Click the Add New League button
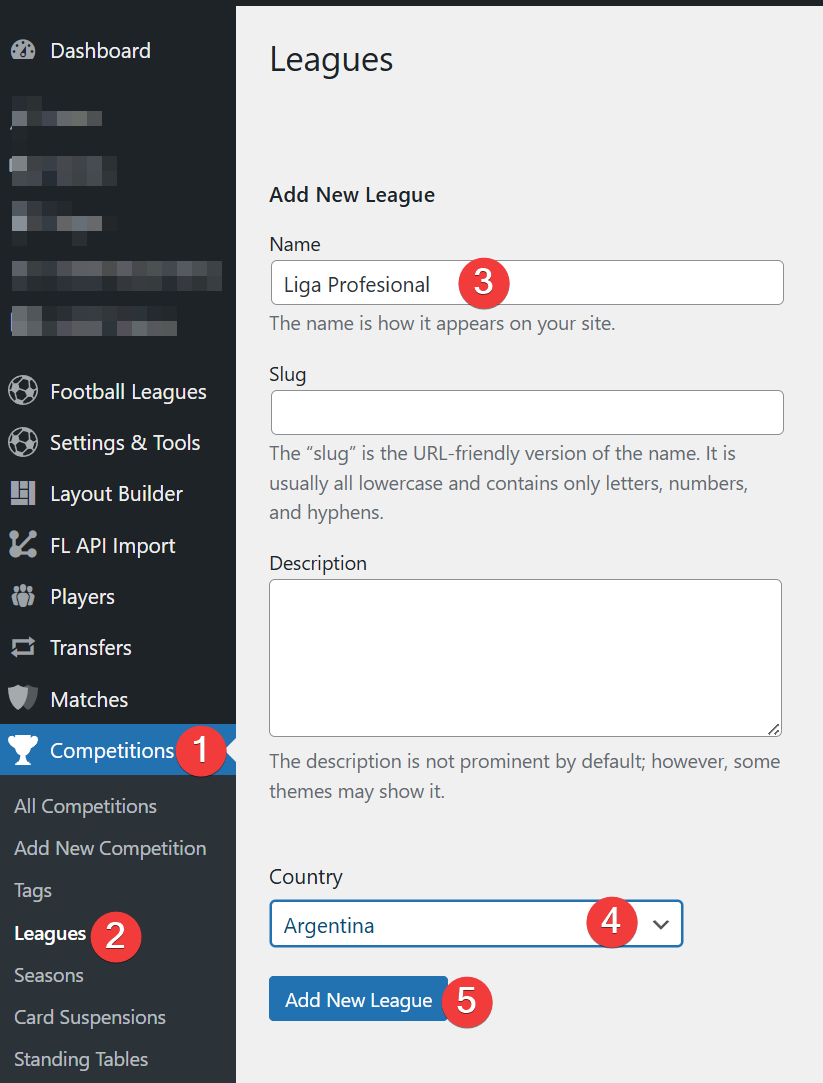Image resolution: width=823 pixels, height=1083 pixels. click(x=358, y=999)
